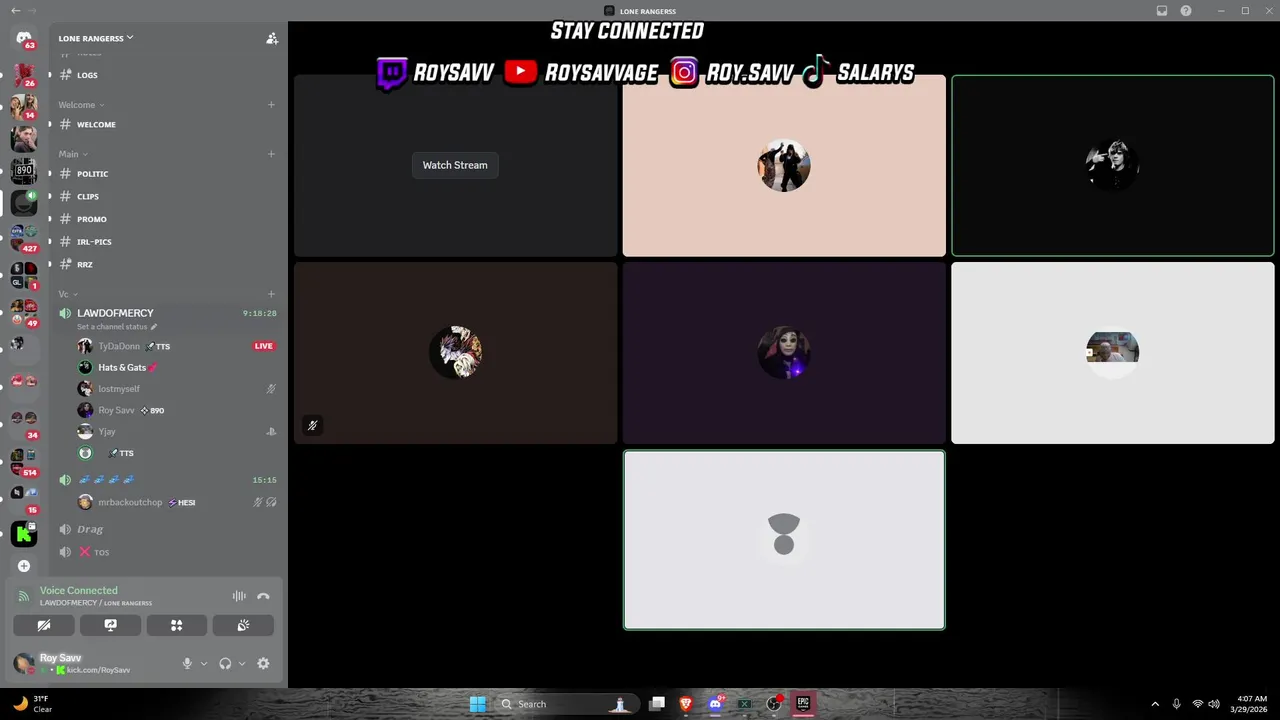Open server folder with 427 badge
Viewport: 1280px width, 720px height.
(x=24, y=238)
